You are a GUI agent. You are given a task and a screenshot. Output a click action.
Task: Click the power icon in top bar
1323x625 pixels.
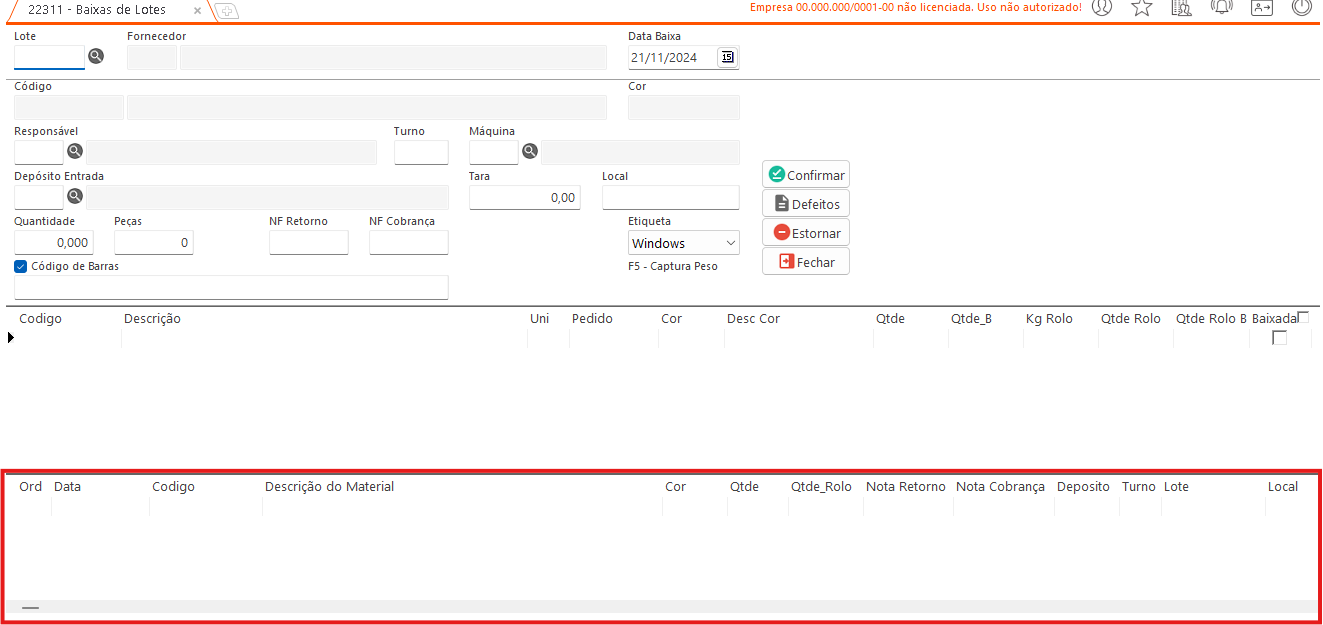pos(1301,8)
